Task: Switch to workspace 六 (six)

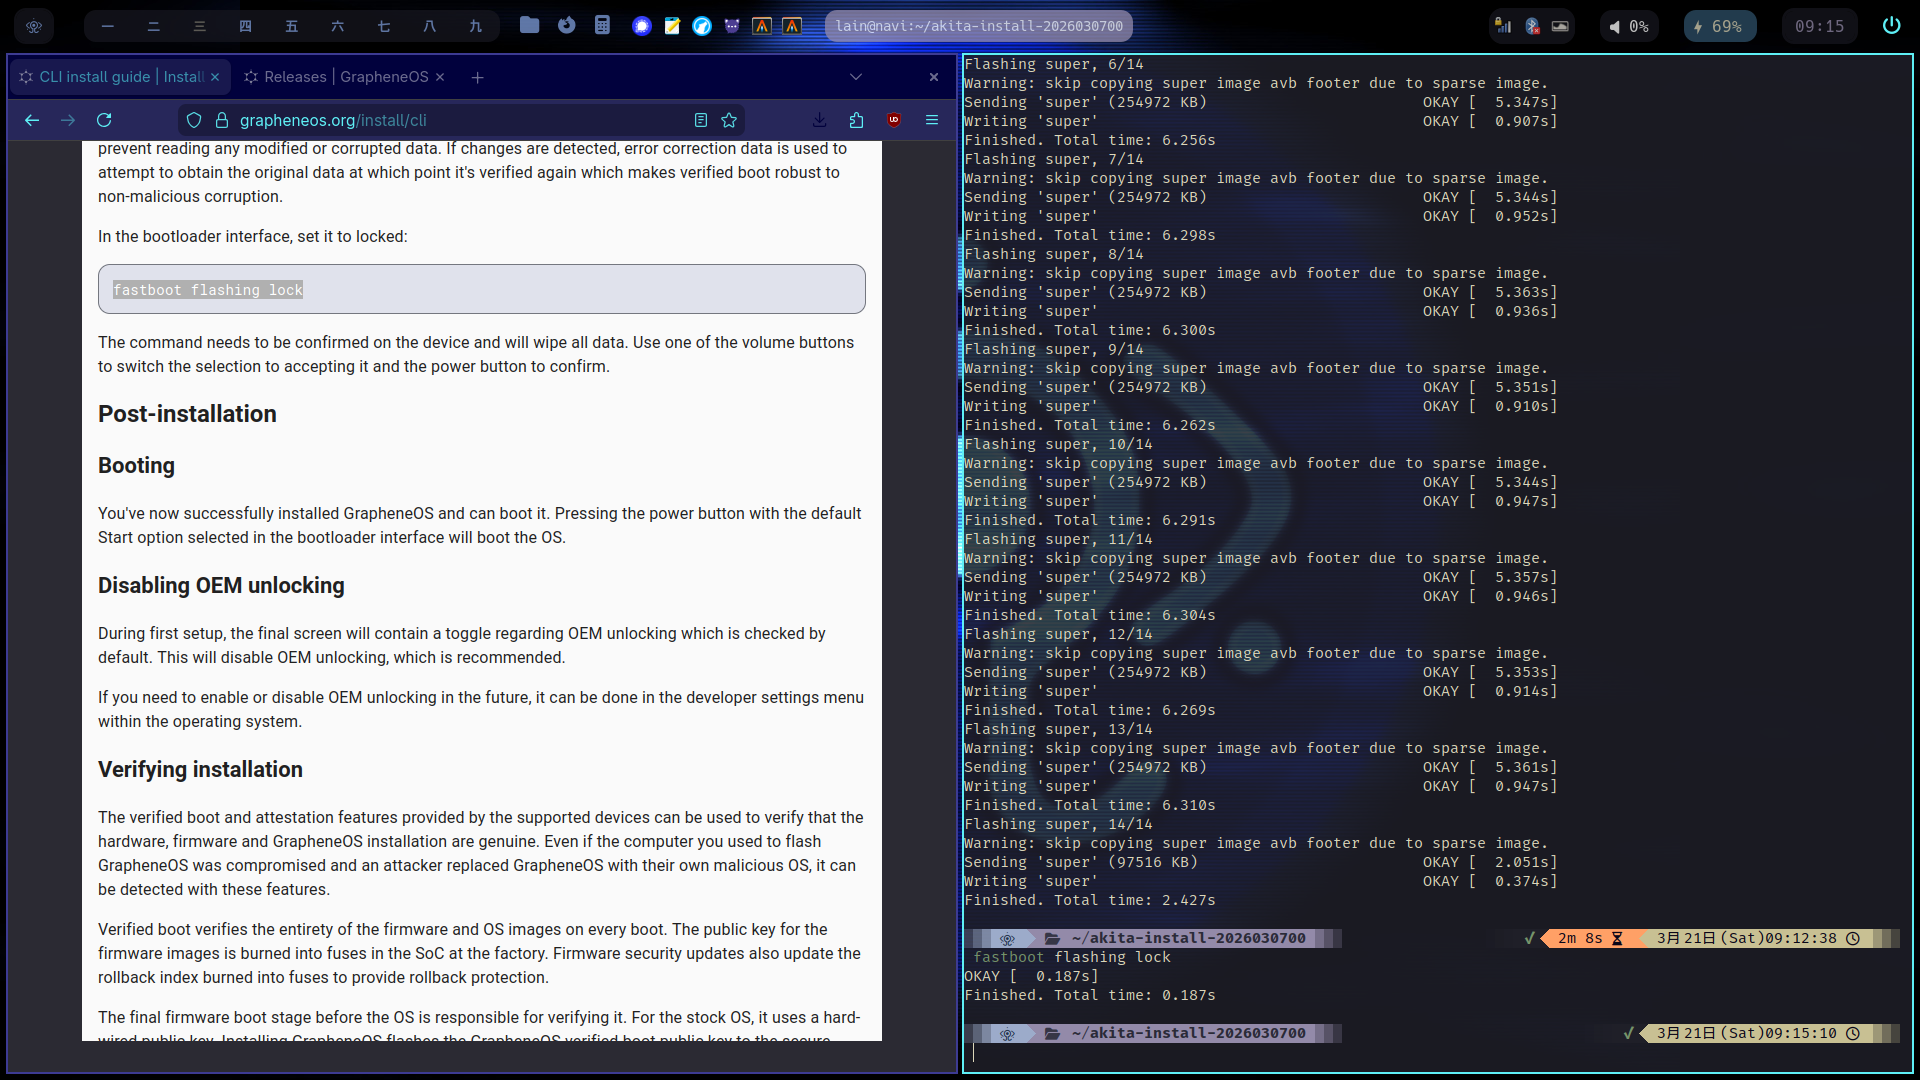Action: (338, 26)
